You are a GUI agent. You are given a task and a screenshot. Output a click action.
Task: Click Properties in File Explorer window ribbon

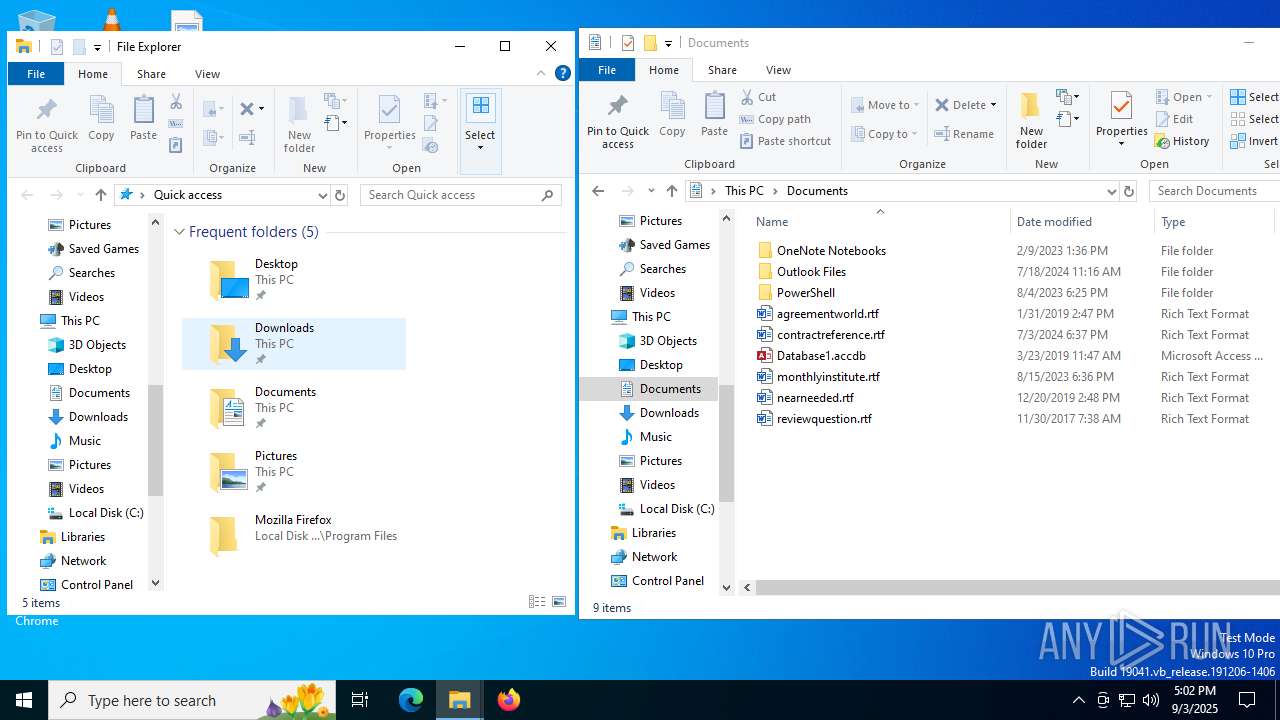tap(389, 123)
